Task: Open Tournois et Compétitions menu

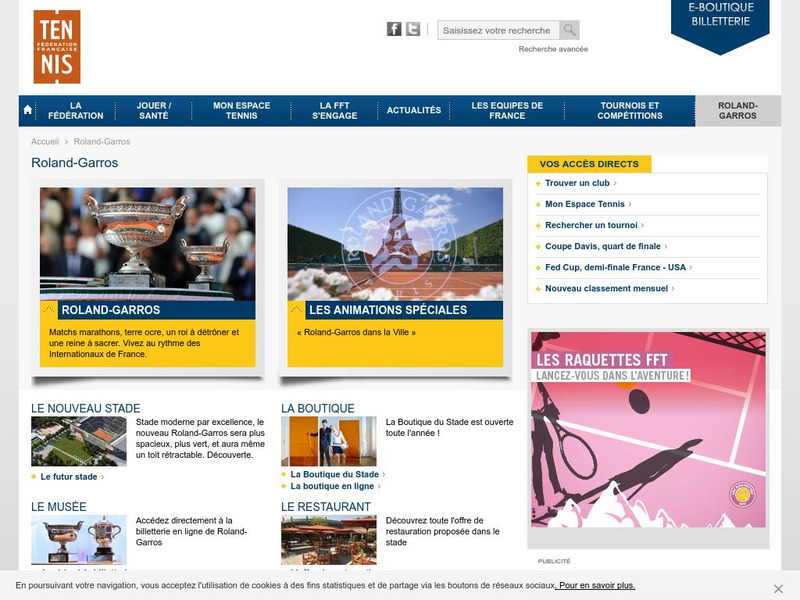Action: coord(630,111)
